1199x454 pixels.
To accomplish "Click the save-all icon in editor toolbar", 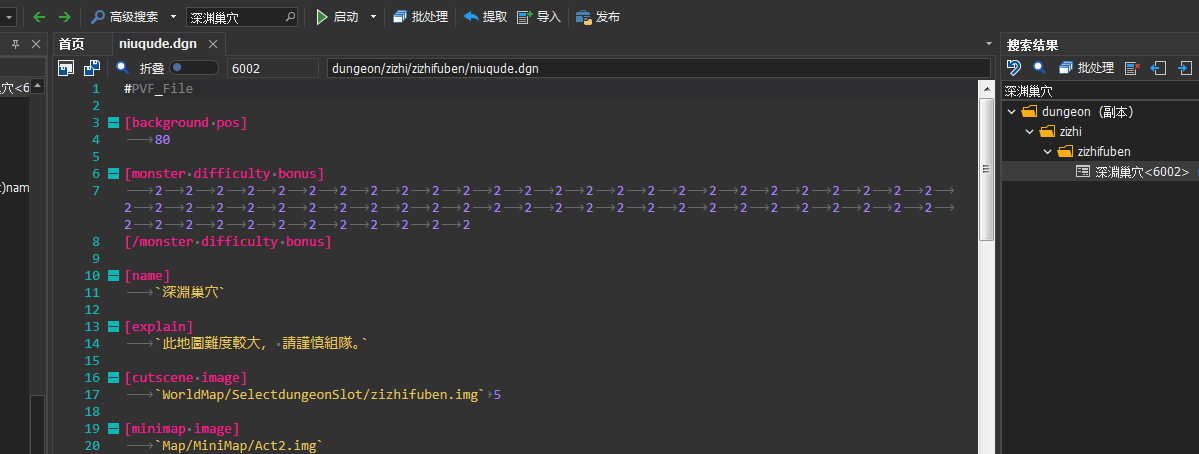I will coord(92,68).
